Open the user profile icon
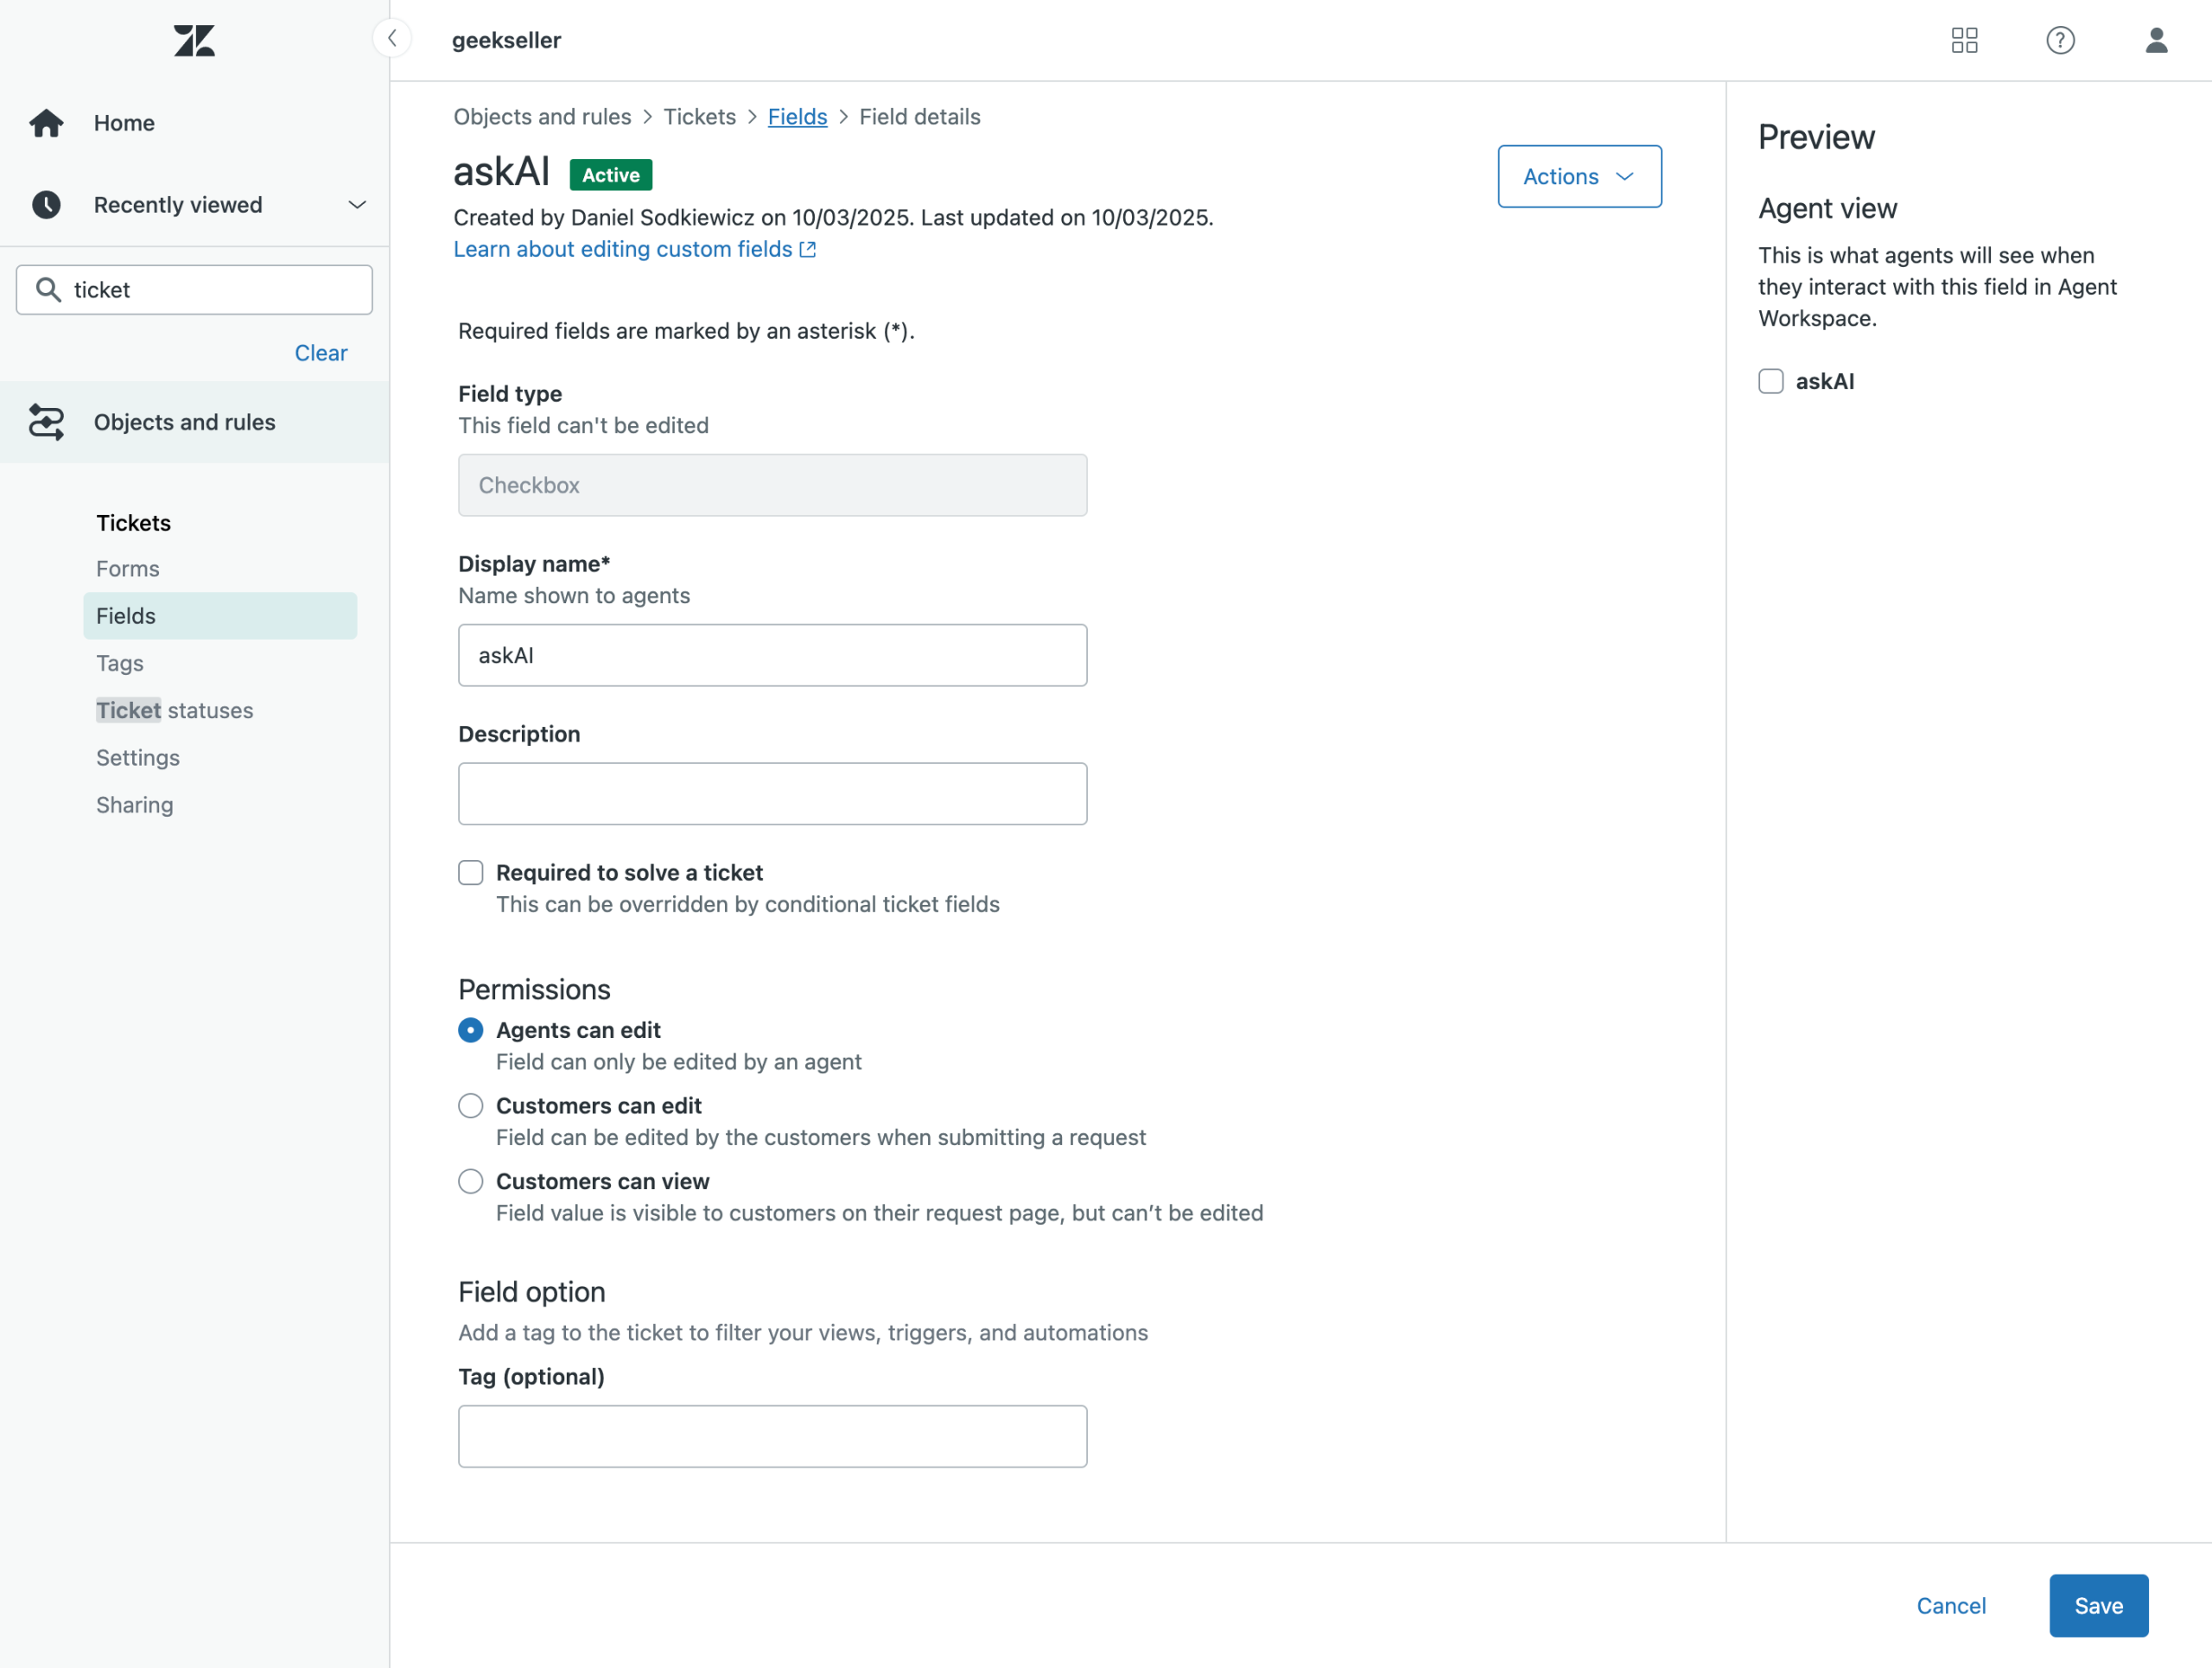 2156,40
